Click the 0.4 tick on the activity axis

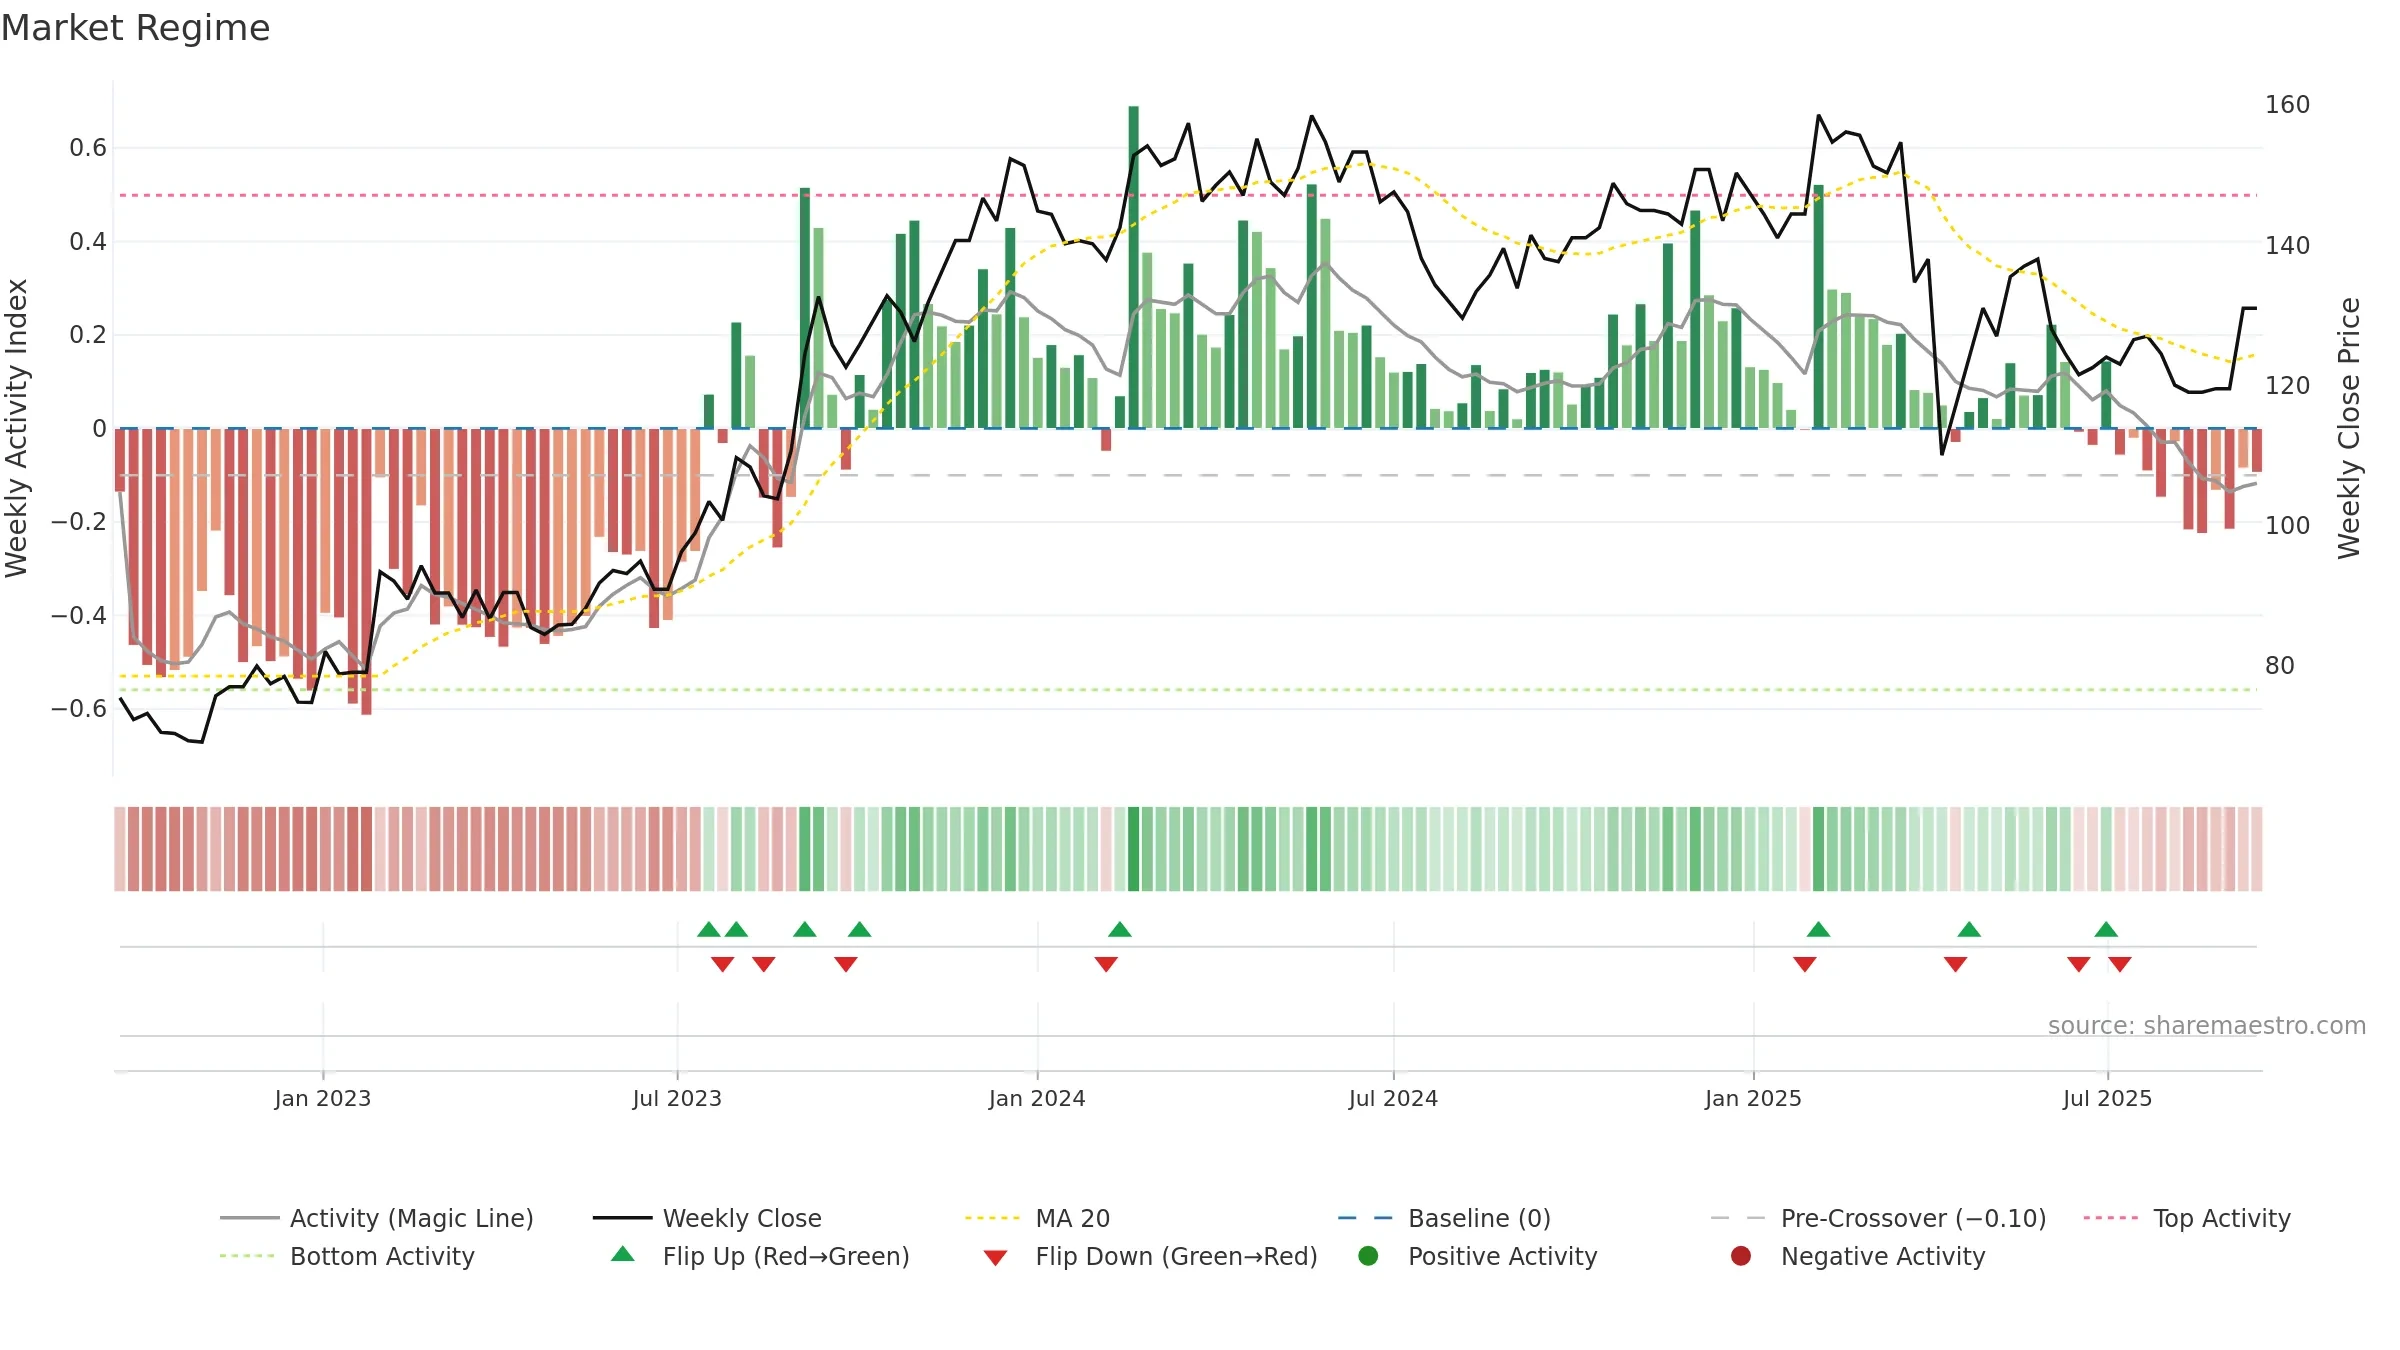point(88,241)
